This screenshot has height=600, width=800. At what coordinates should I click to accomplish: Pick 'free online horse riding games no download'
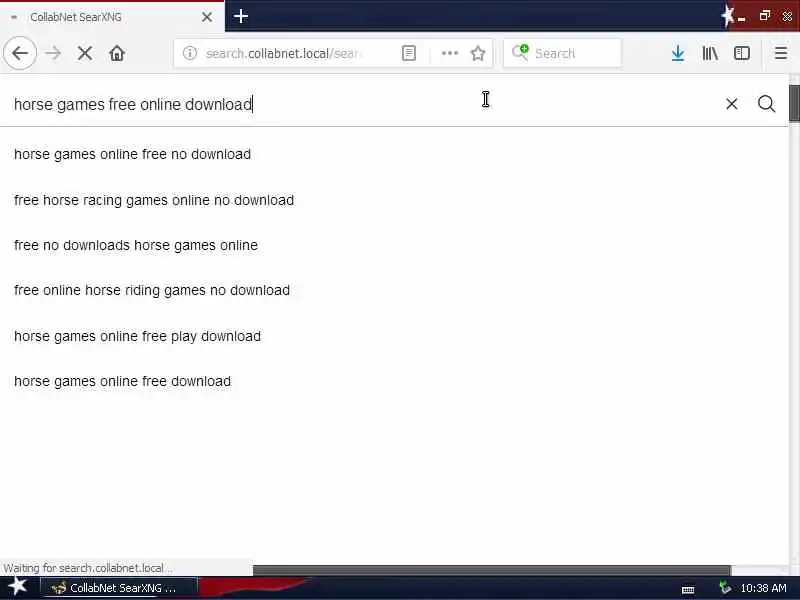click(x=152, y=290)
